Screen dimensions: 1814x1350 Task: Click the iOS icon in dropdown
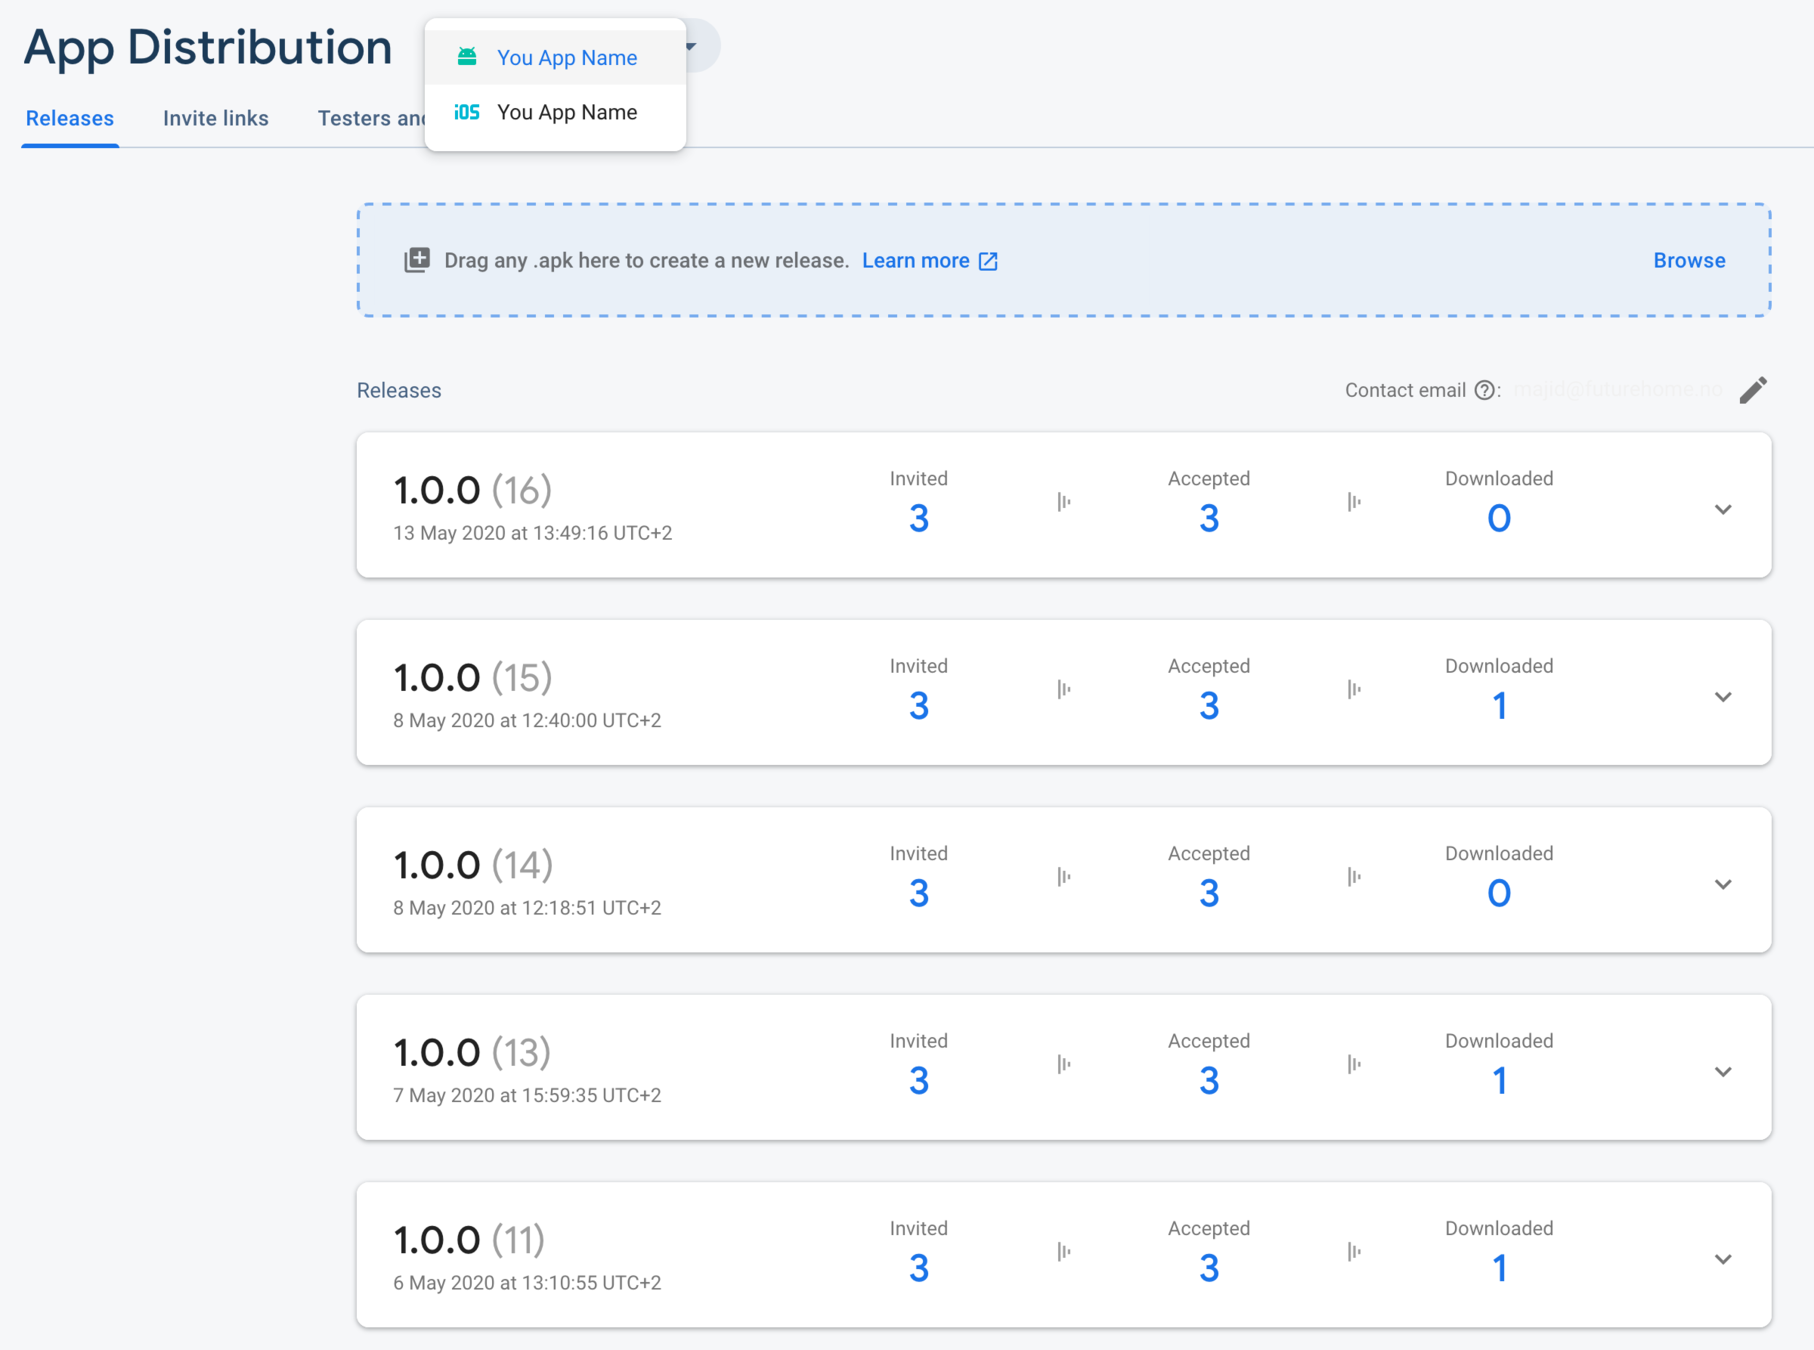click(x=467, y=112)
